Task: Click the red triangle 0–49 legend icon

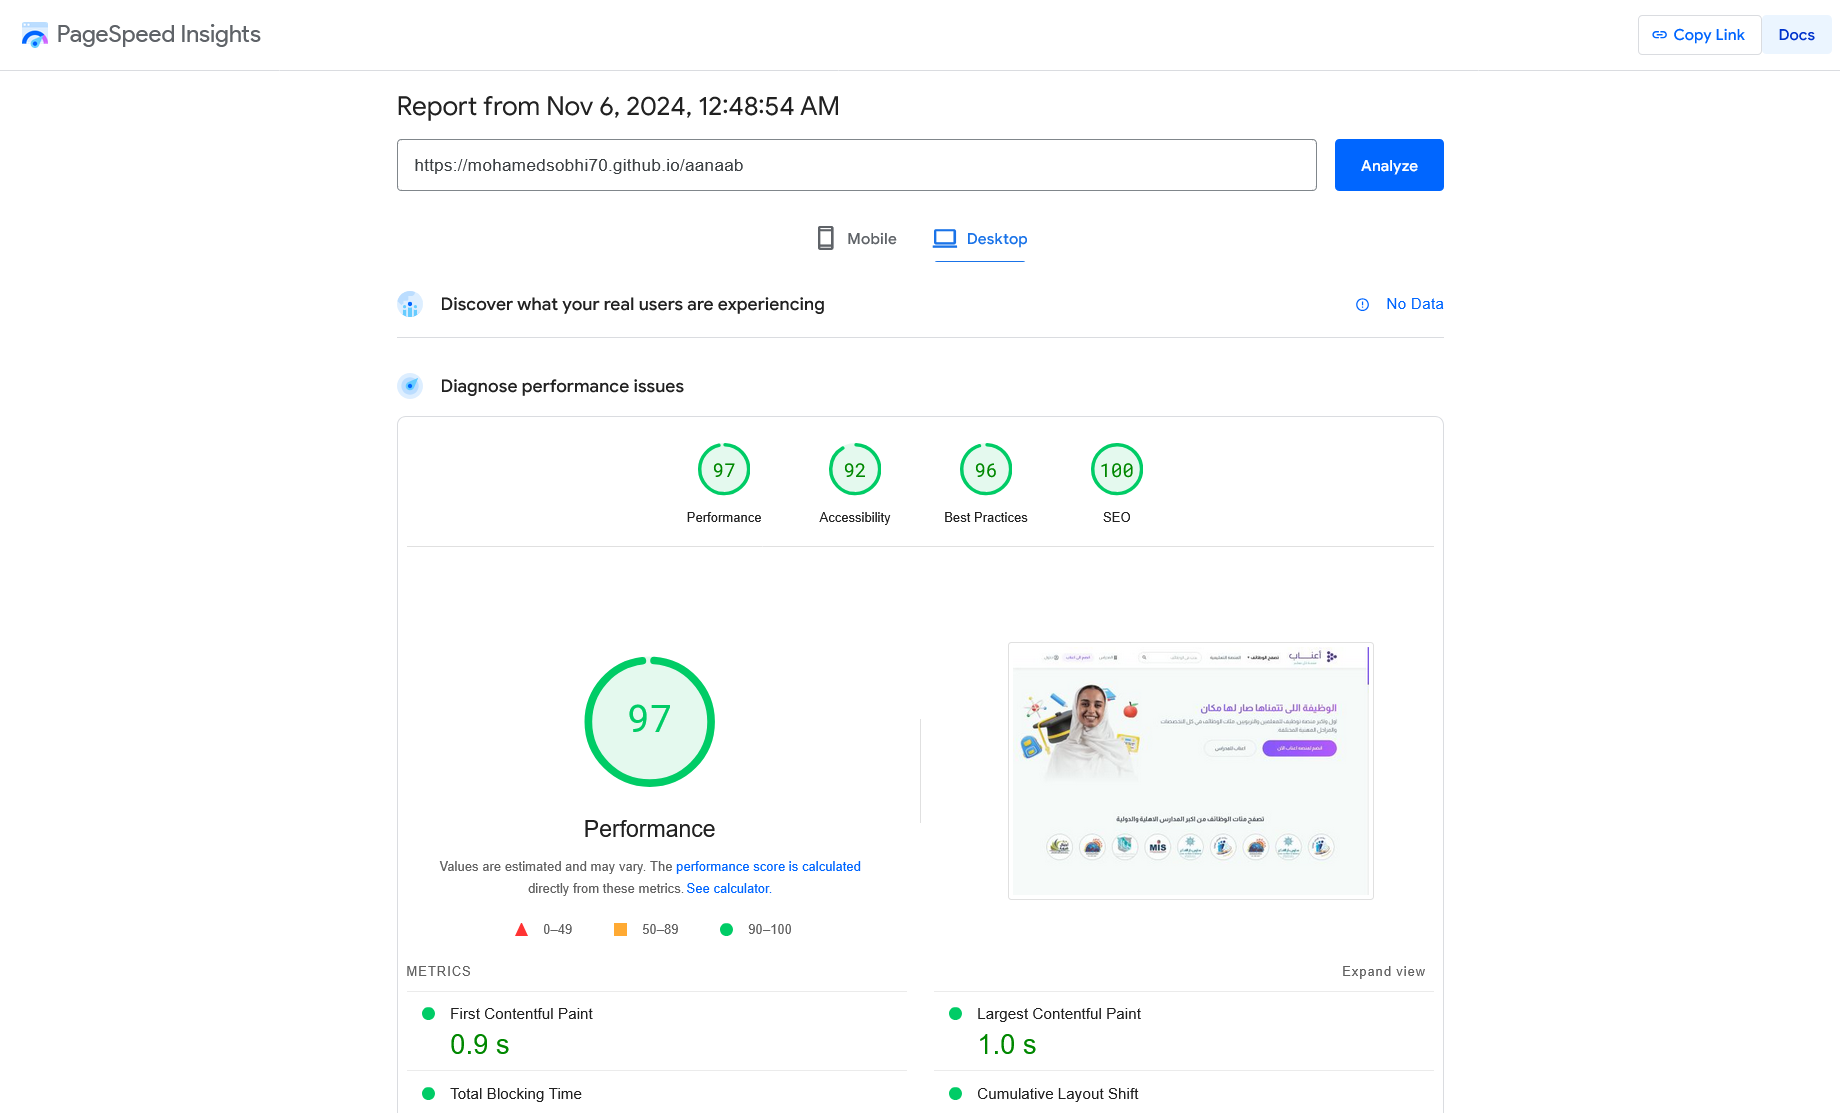Action: click(x=521, y=930)
